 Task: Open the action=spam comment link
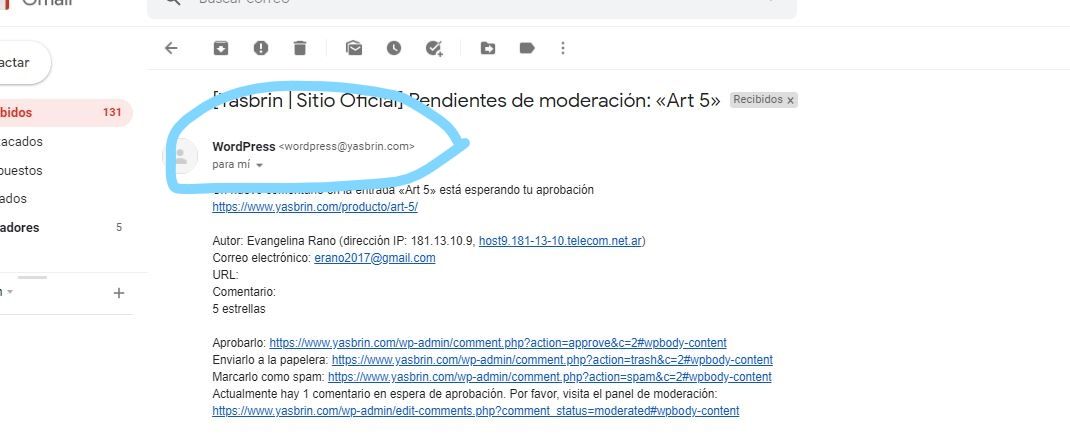(550, 377)
